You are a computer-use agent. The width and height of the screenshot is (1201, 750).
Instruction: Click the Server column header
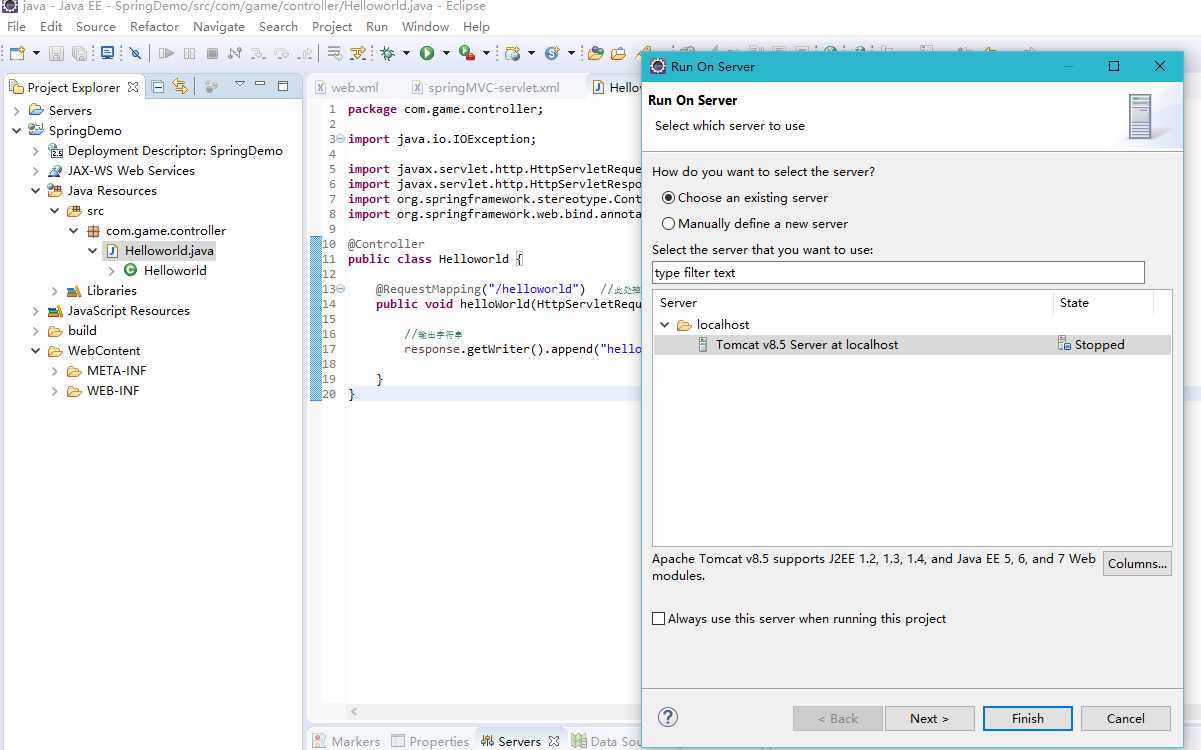pyautogui.click(x=852, y=302)
